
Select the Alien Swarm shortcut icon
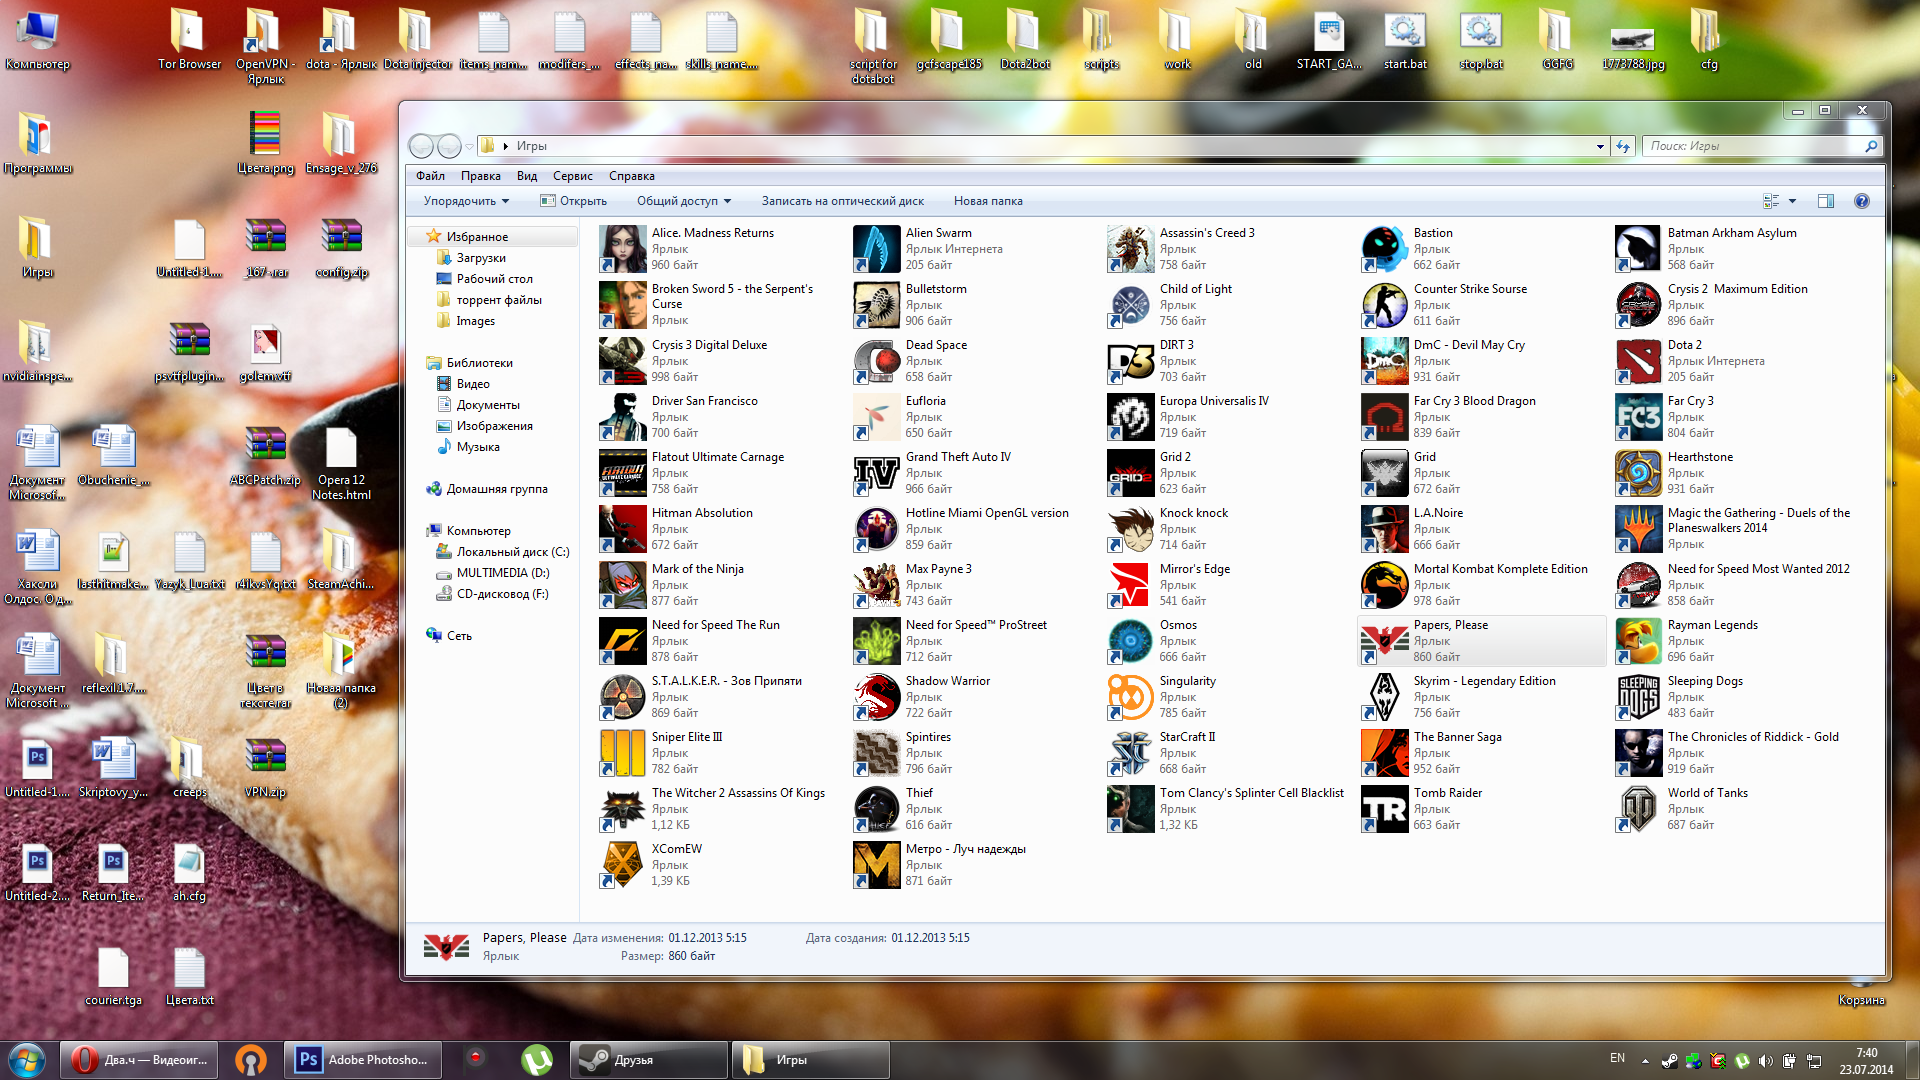point(876,249)
